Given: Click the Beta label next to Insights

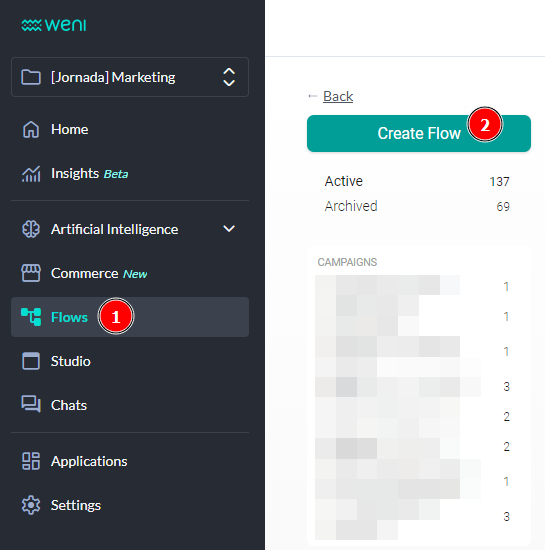Looking at the screenshot, I should tap(116, 174).
